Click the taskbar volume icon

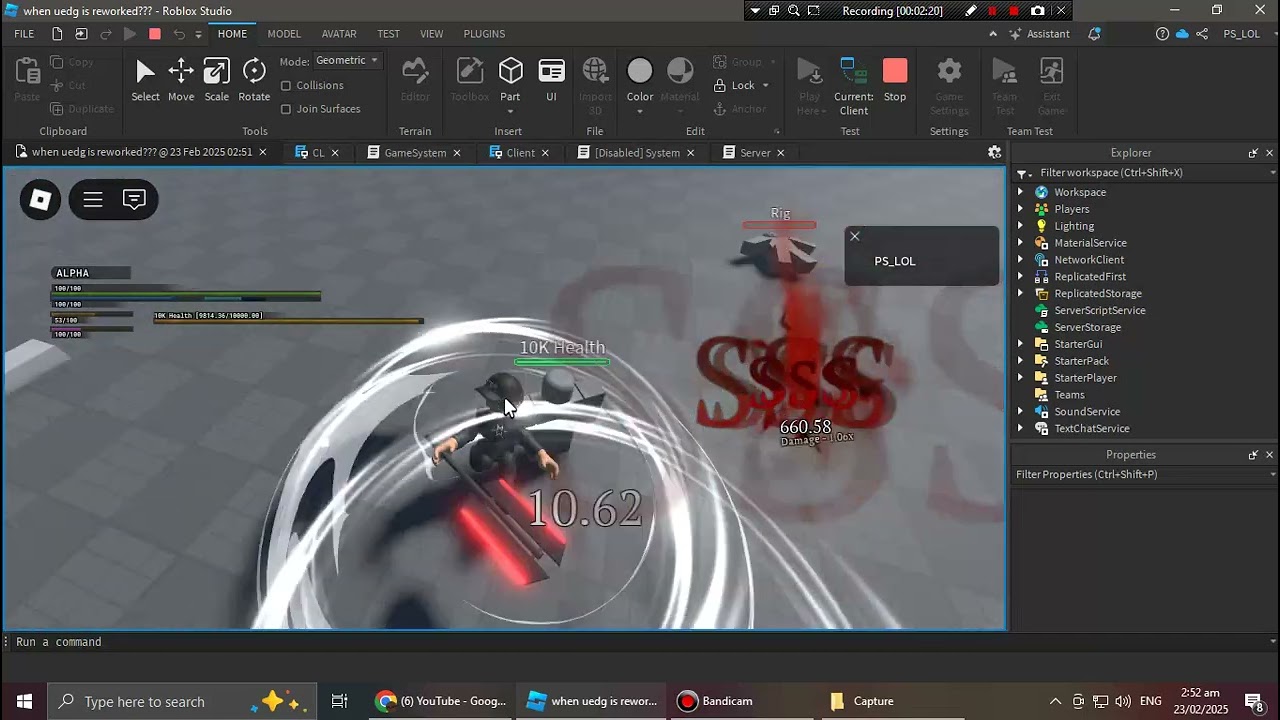pyautogui.click(x=1123, y=701)
